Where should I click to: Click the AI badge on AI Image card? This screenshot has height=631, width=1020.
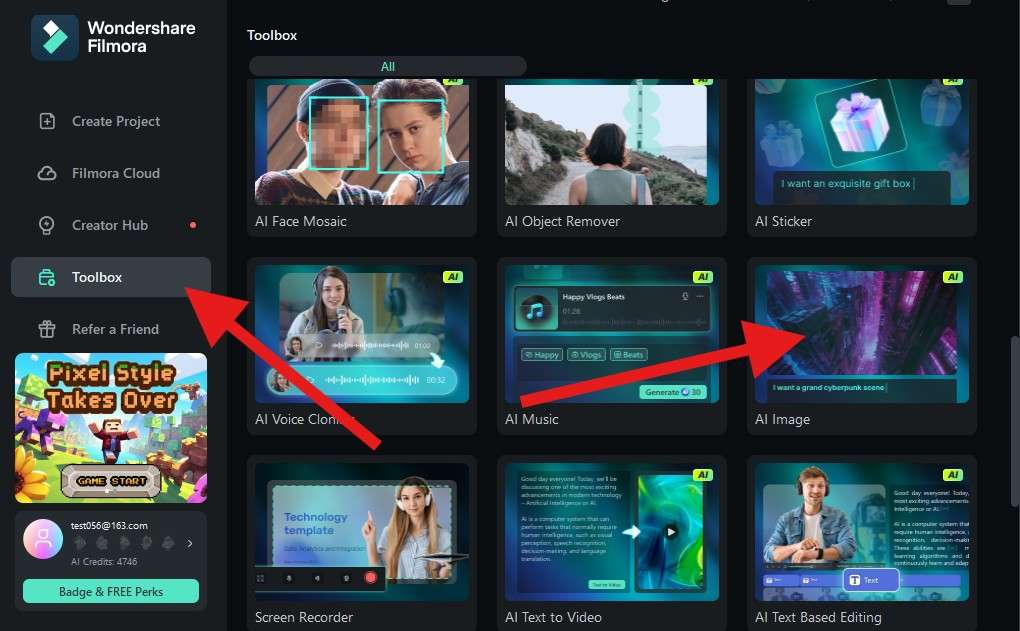pos(952,276)
